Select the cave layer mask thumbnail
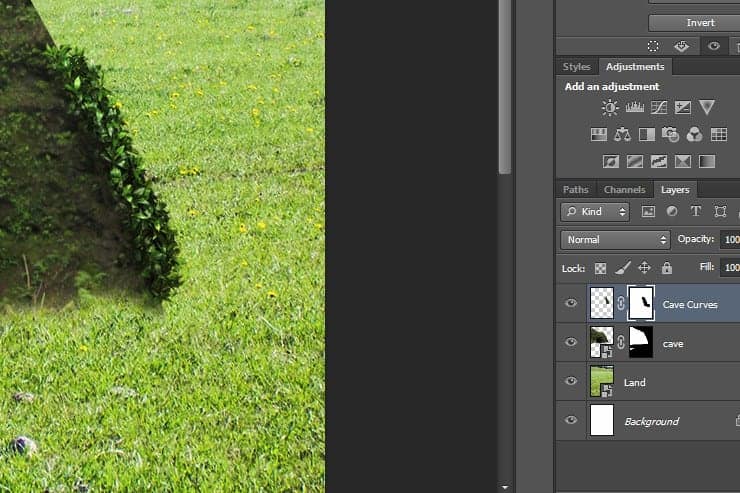This screenshot has width=740, height=493. click(641, 342)
